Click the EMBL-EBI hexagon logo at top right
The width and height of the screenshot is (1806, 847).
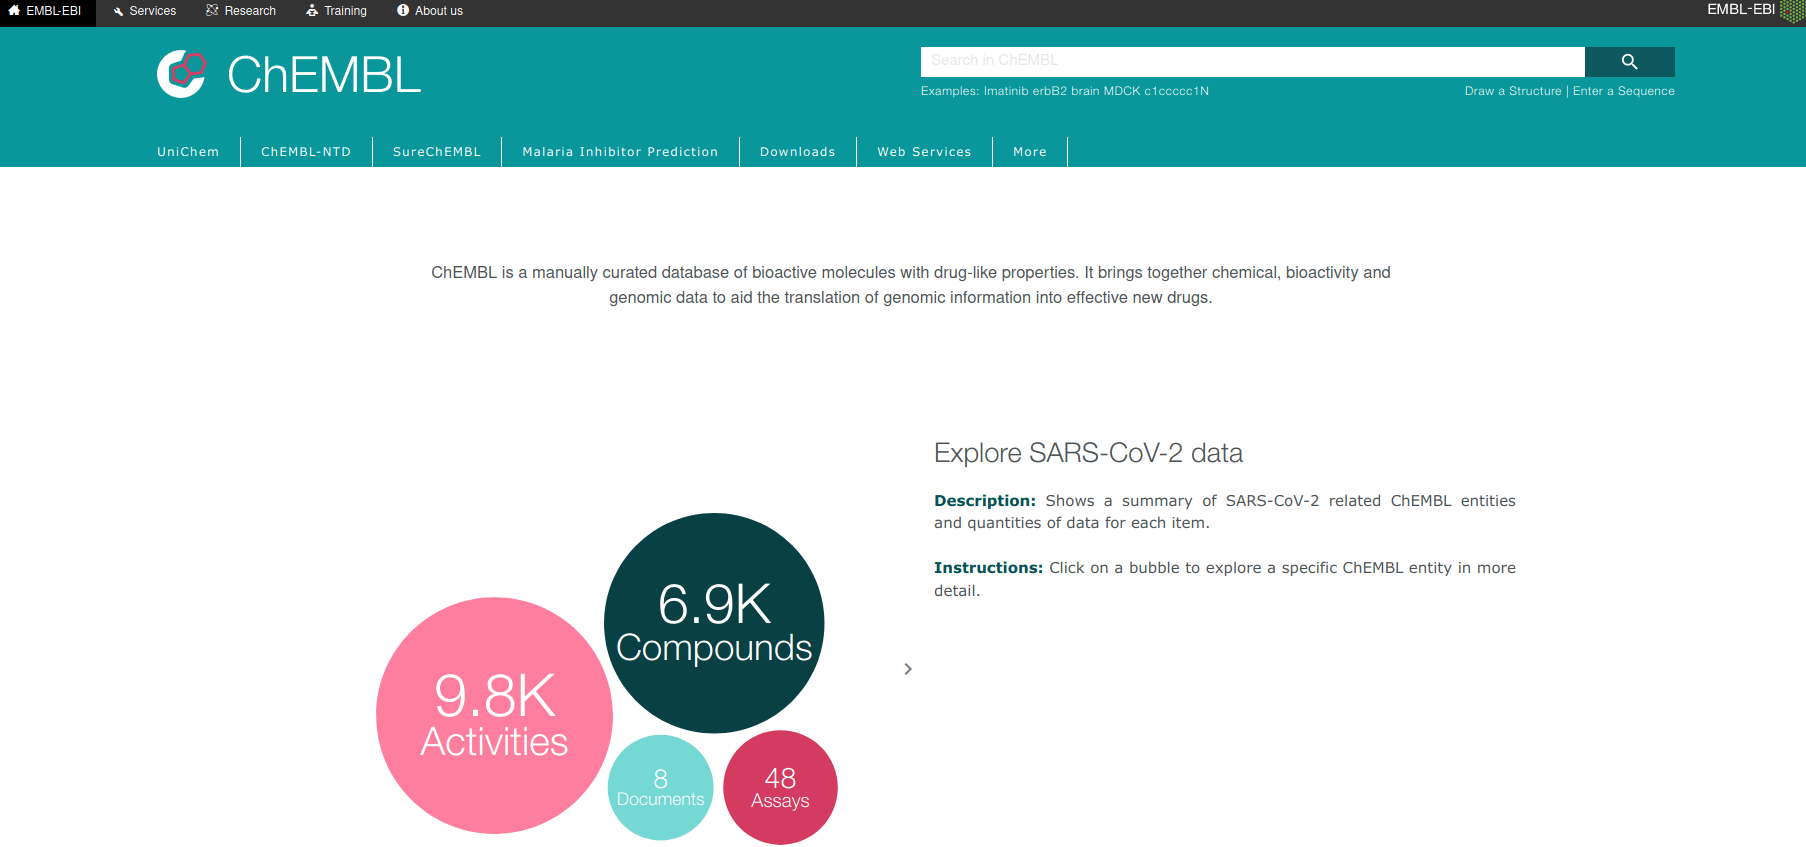1791,11
